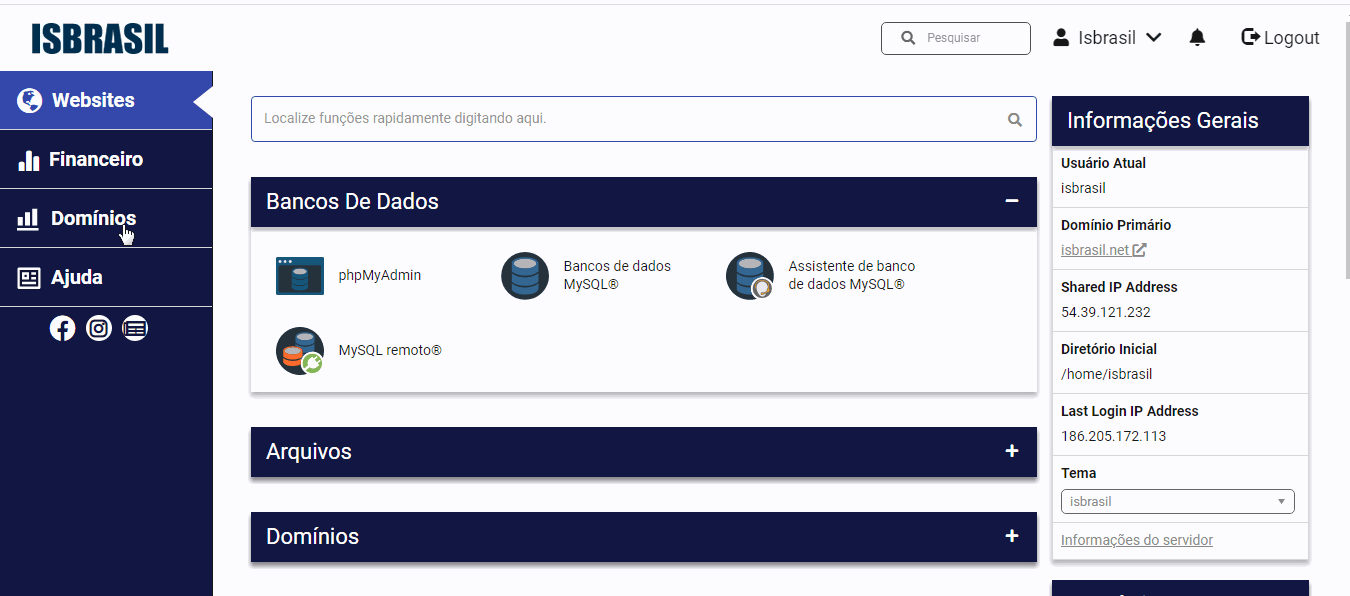Click the Domínio Primário label
Screen dimensions: 1350x596
tap(1116, 225)
